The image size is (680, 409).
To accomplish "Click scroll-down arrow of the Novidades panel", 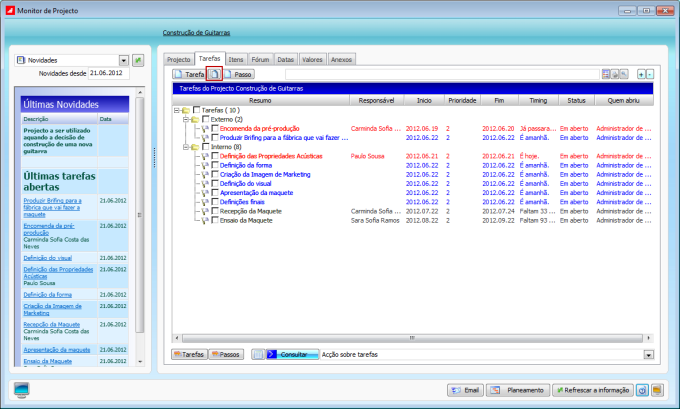I will click(x=140, y=361).
